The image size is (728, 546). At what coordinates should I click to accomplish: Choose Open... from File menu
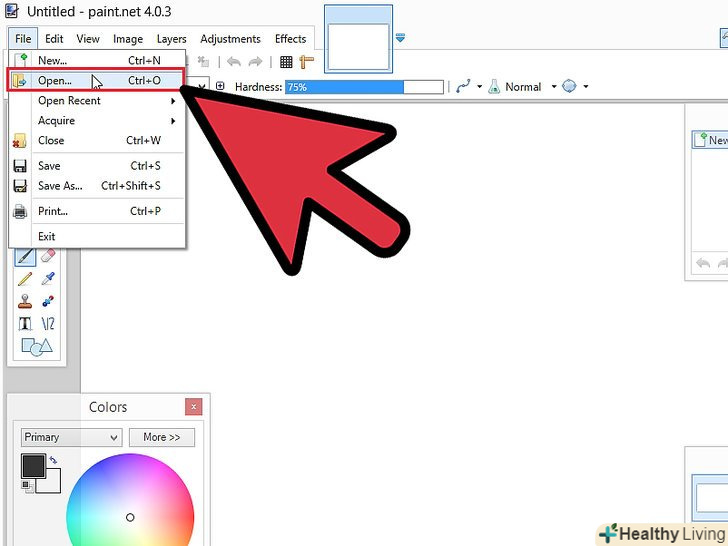click(x=97, y=80)
